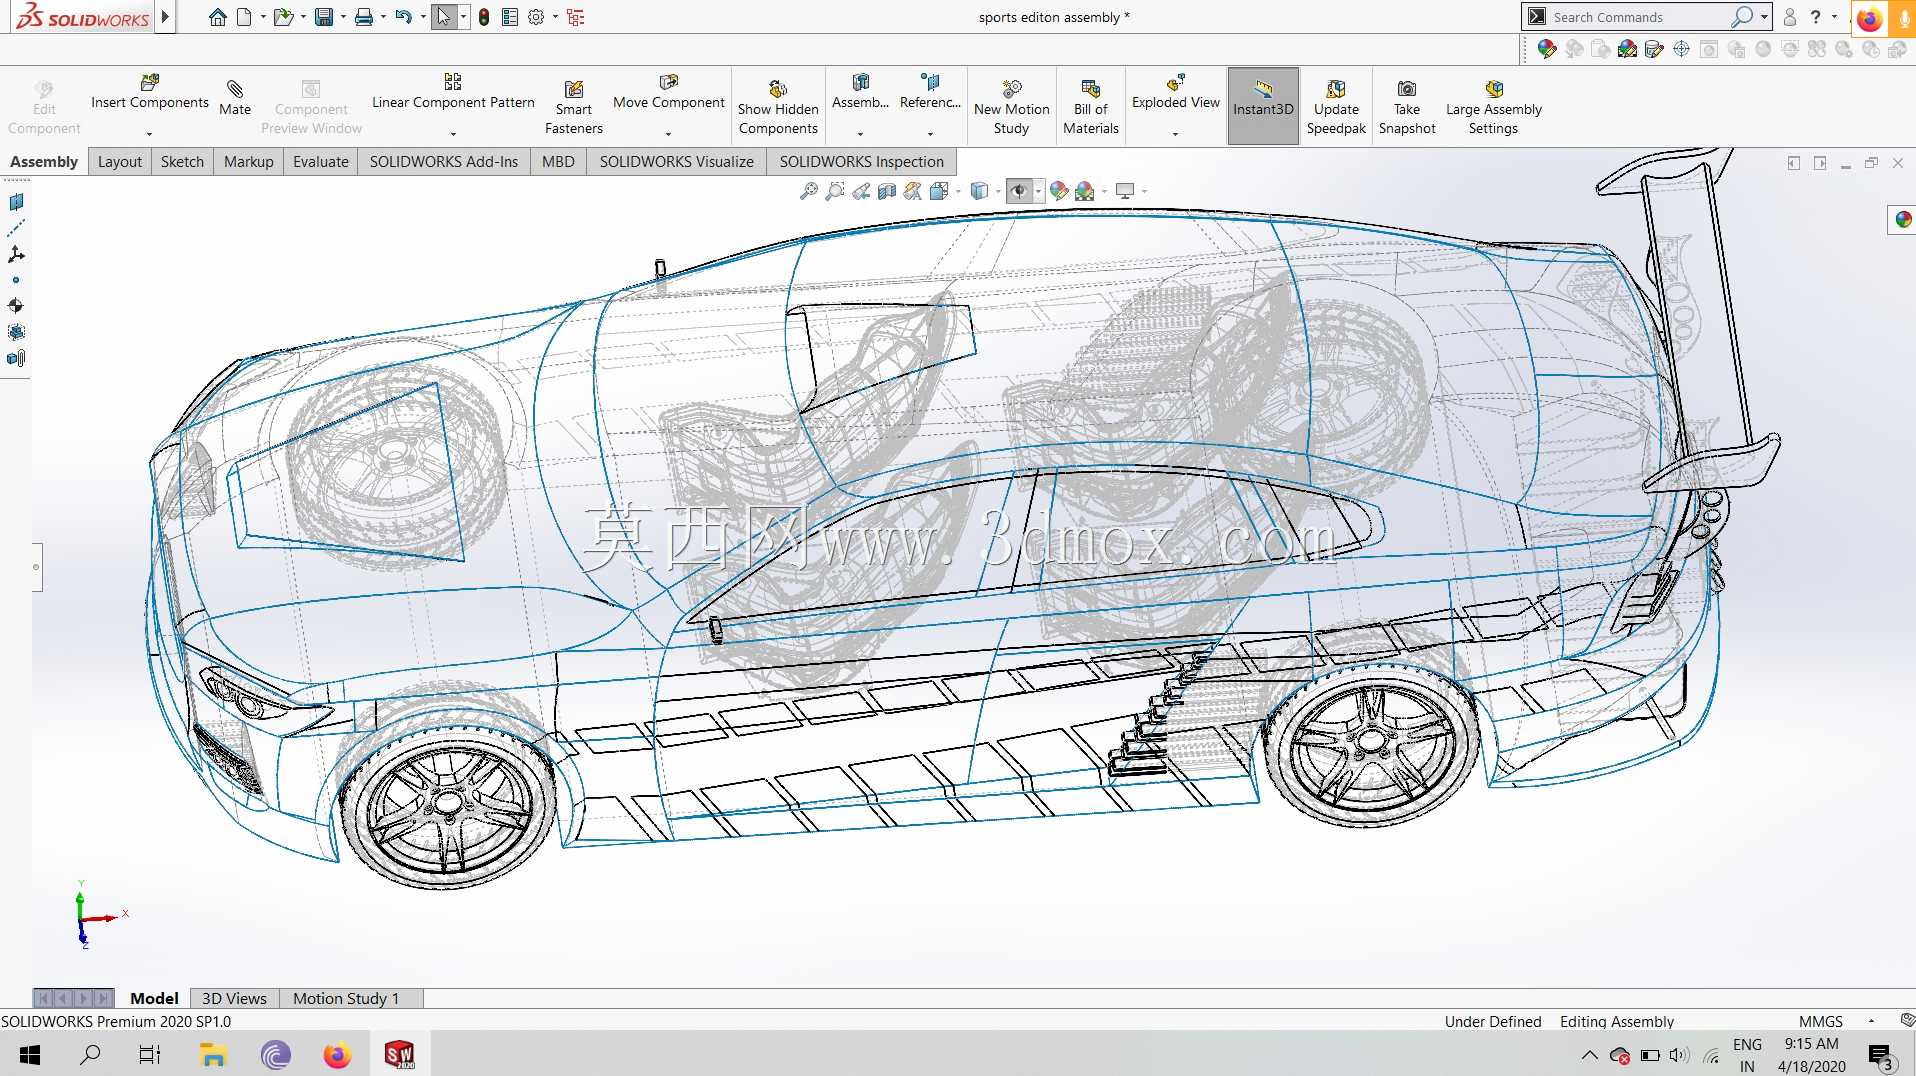Screen dimensions: 1916x1076
Task: Open Help question mark dropdown arrow
Action: click(x=1834, y=17)
